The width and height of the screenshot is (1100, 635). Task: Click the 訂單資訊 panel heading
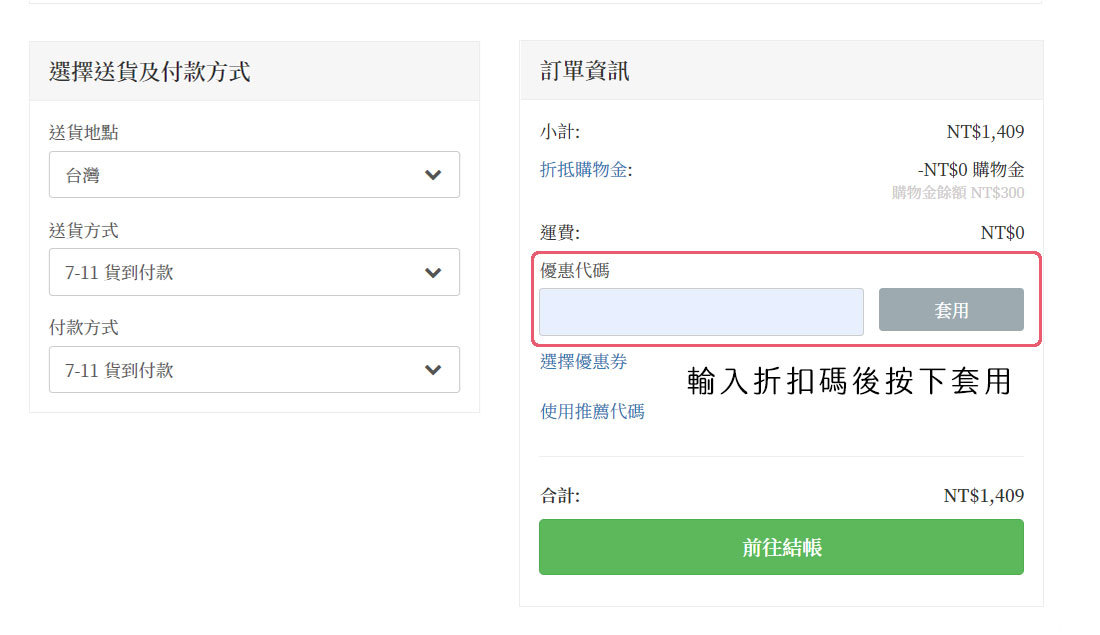(585, 72)
